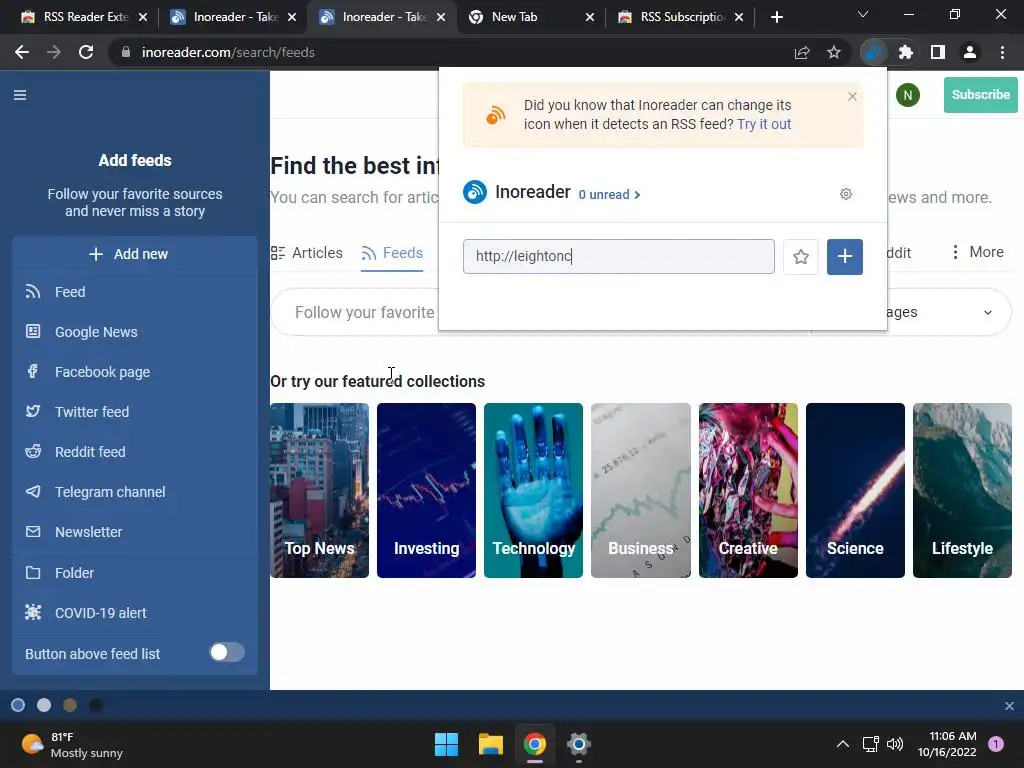This screenshot has height=768, width=1024.
Task: Show hidden system tray icons
Action: 843,744
